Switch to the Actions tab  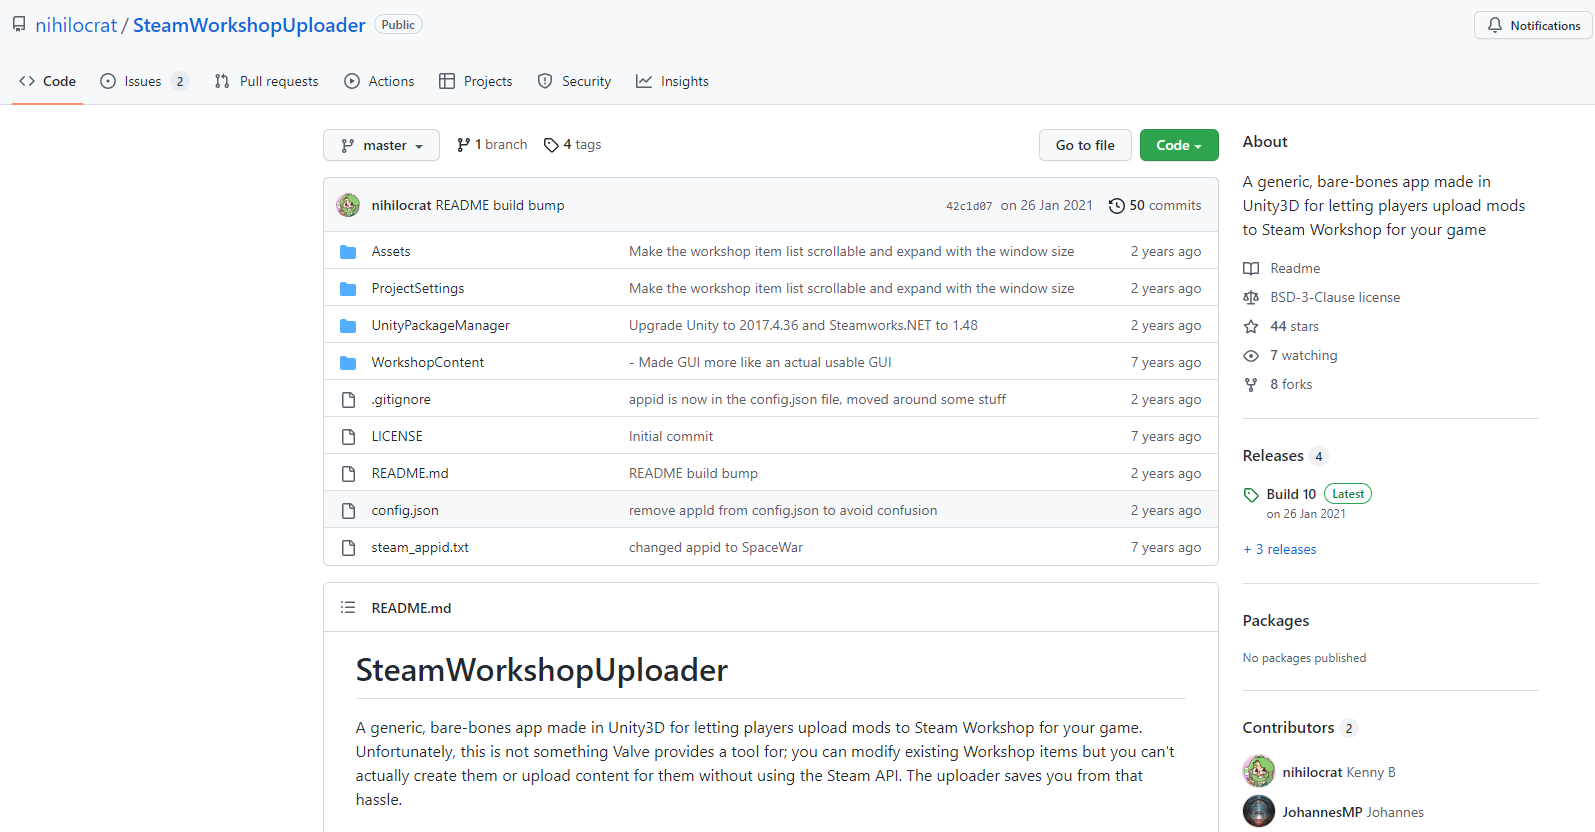coord(379,81)
